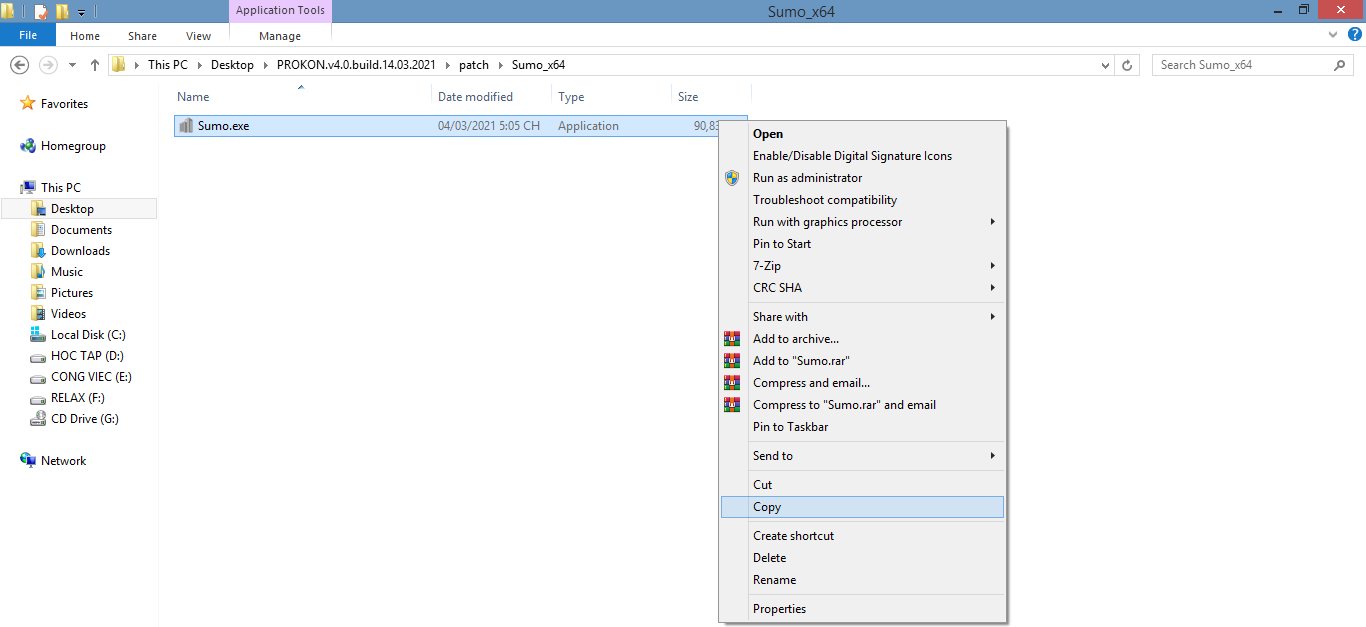Open the recent locations dropdown arrow

click(72, 65)
